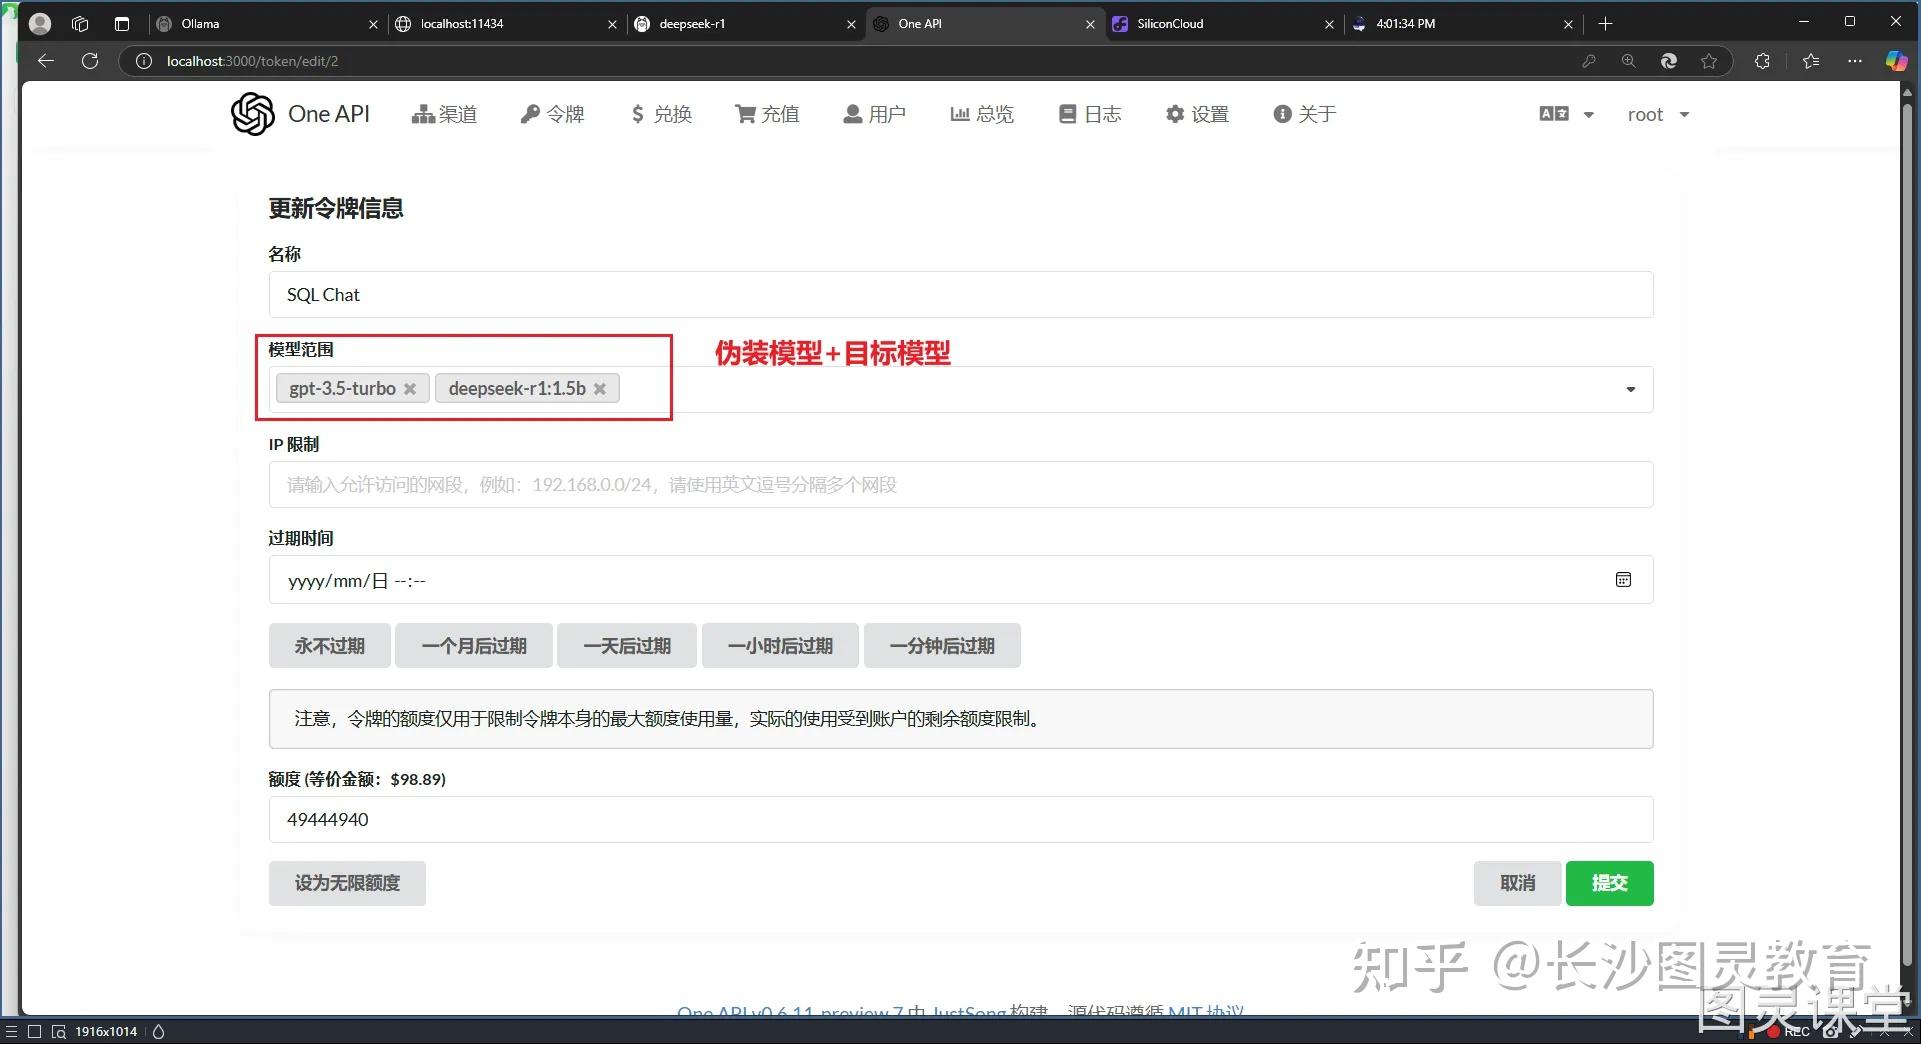Click the 用户 user icon
Image resolution: width=1921 pixels, height=1044 pixels.
click(852, 114)
